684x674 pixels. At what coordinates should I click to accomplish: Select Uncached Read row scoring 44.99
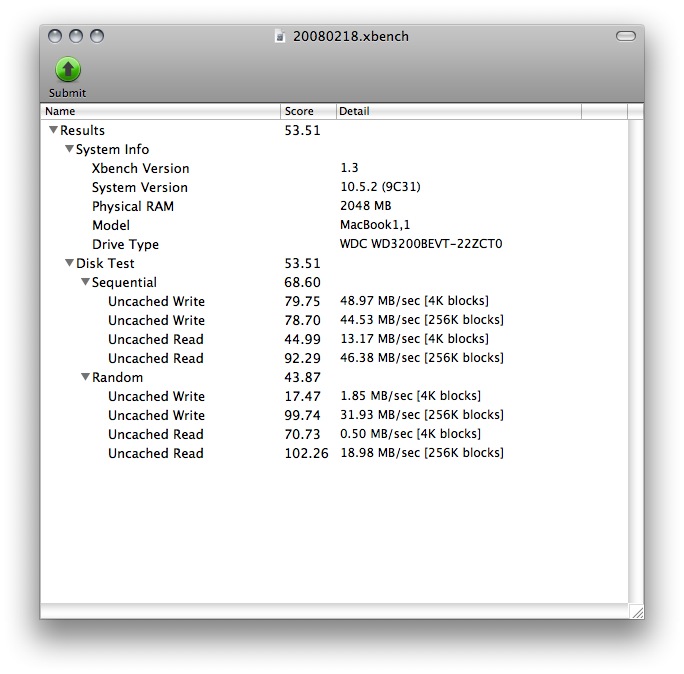[334, 339]
